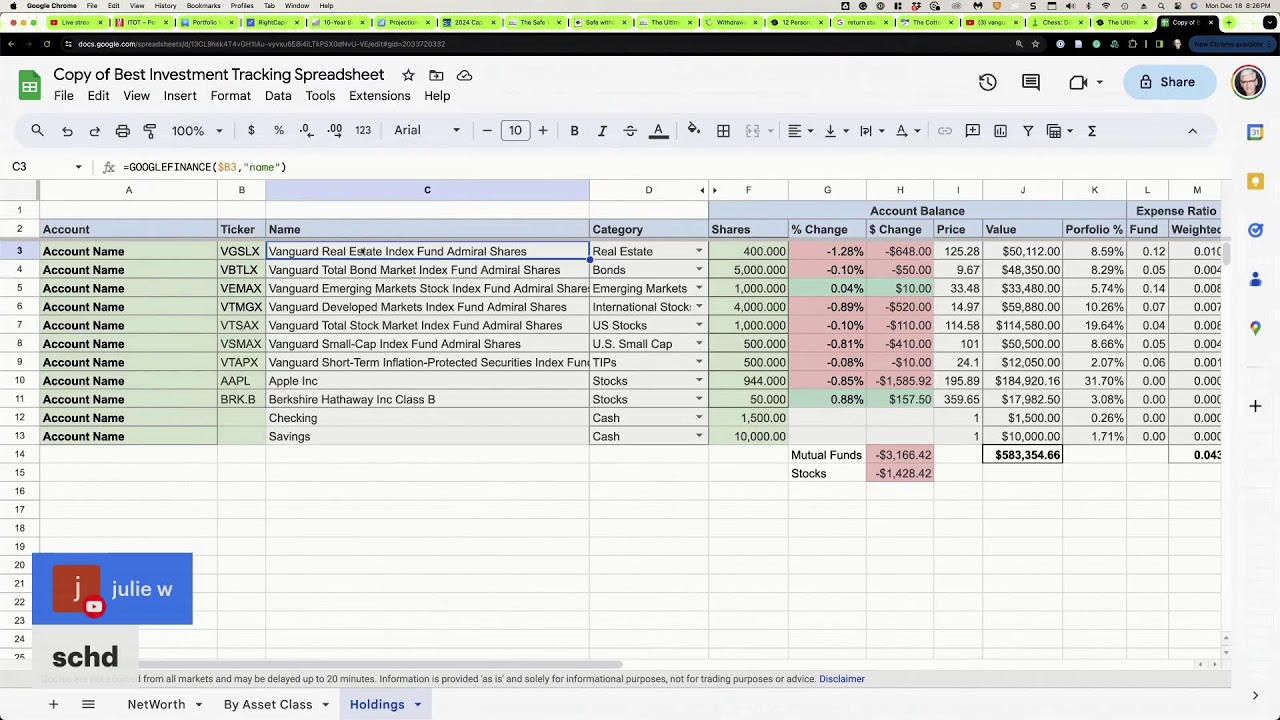Viewport: 1280px width, 720px height.
Task: Open Holdings sheet tab options arrow
Action: pyautogui.click(x=417, y=705)
